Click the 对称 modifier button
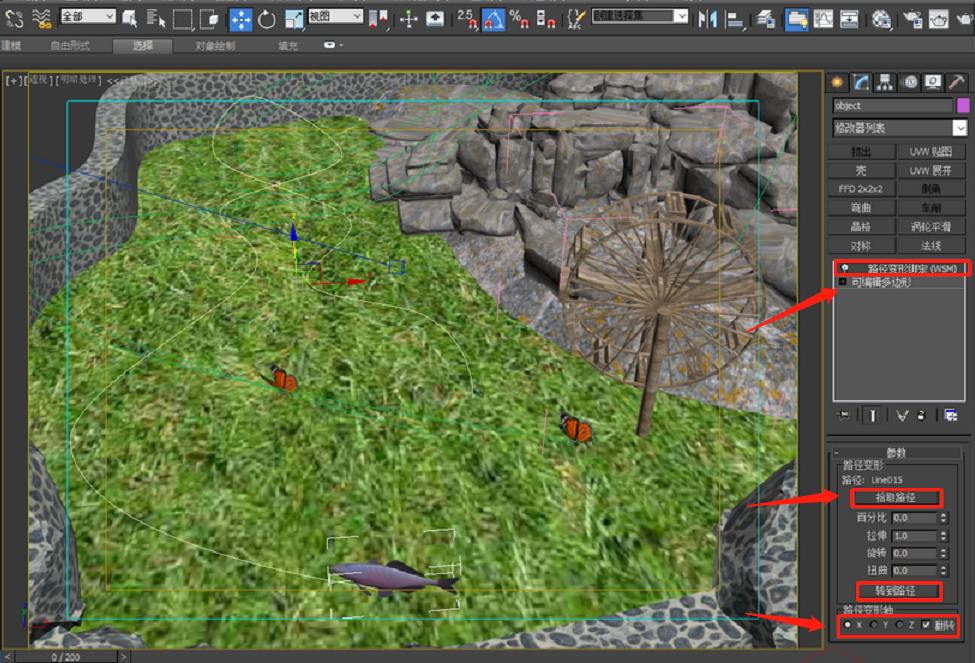 [861, 246]
